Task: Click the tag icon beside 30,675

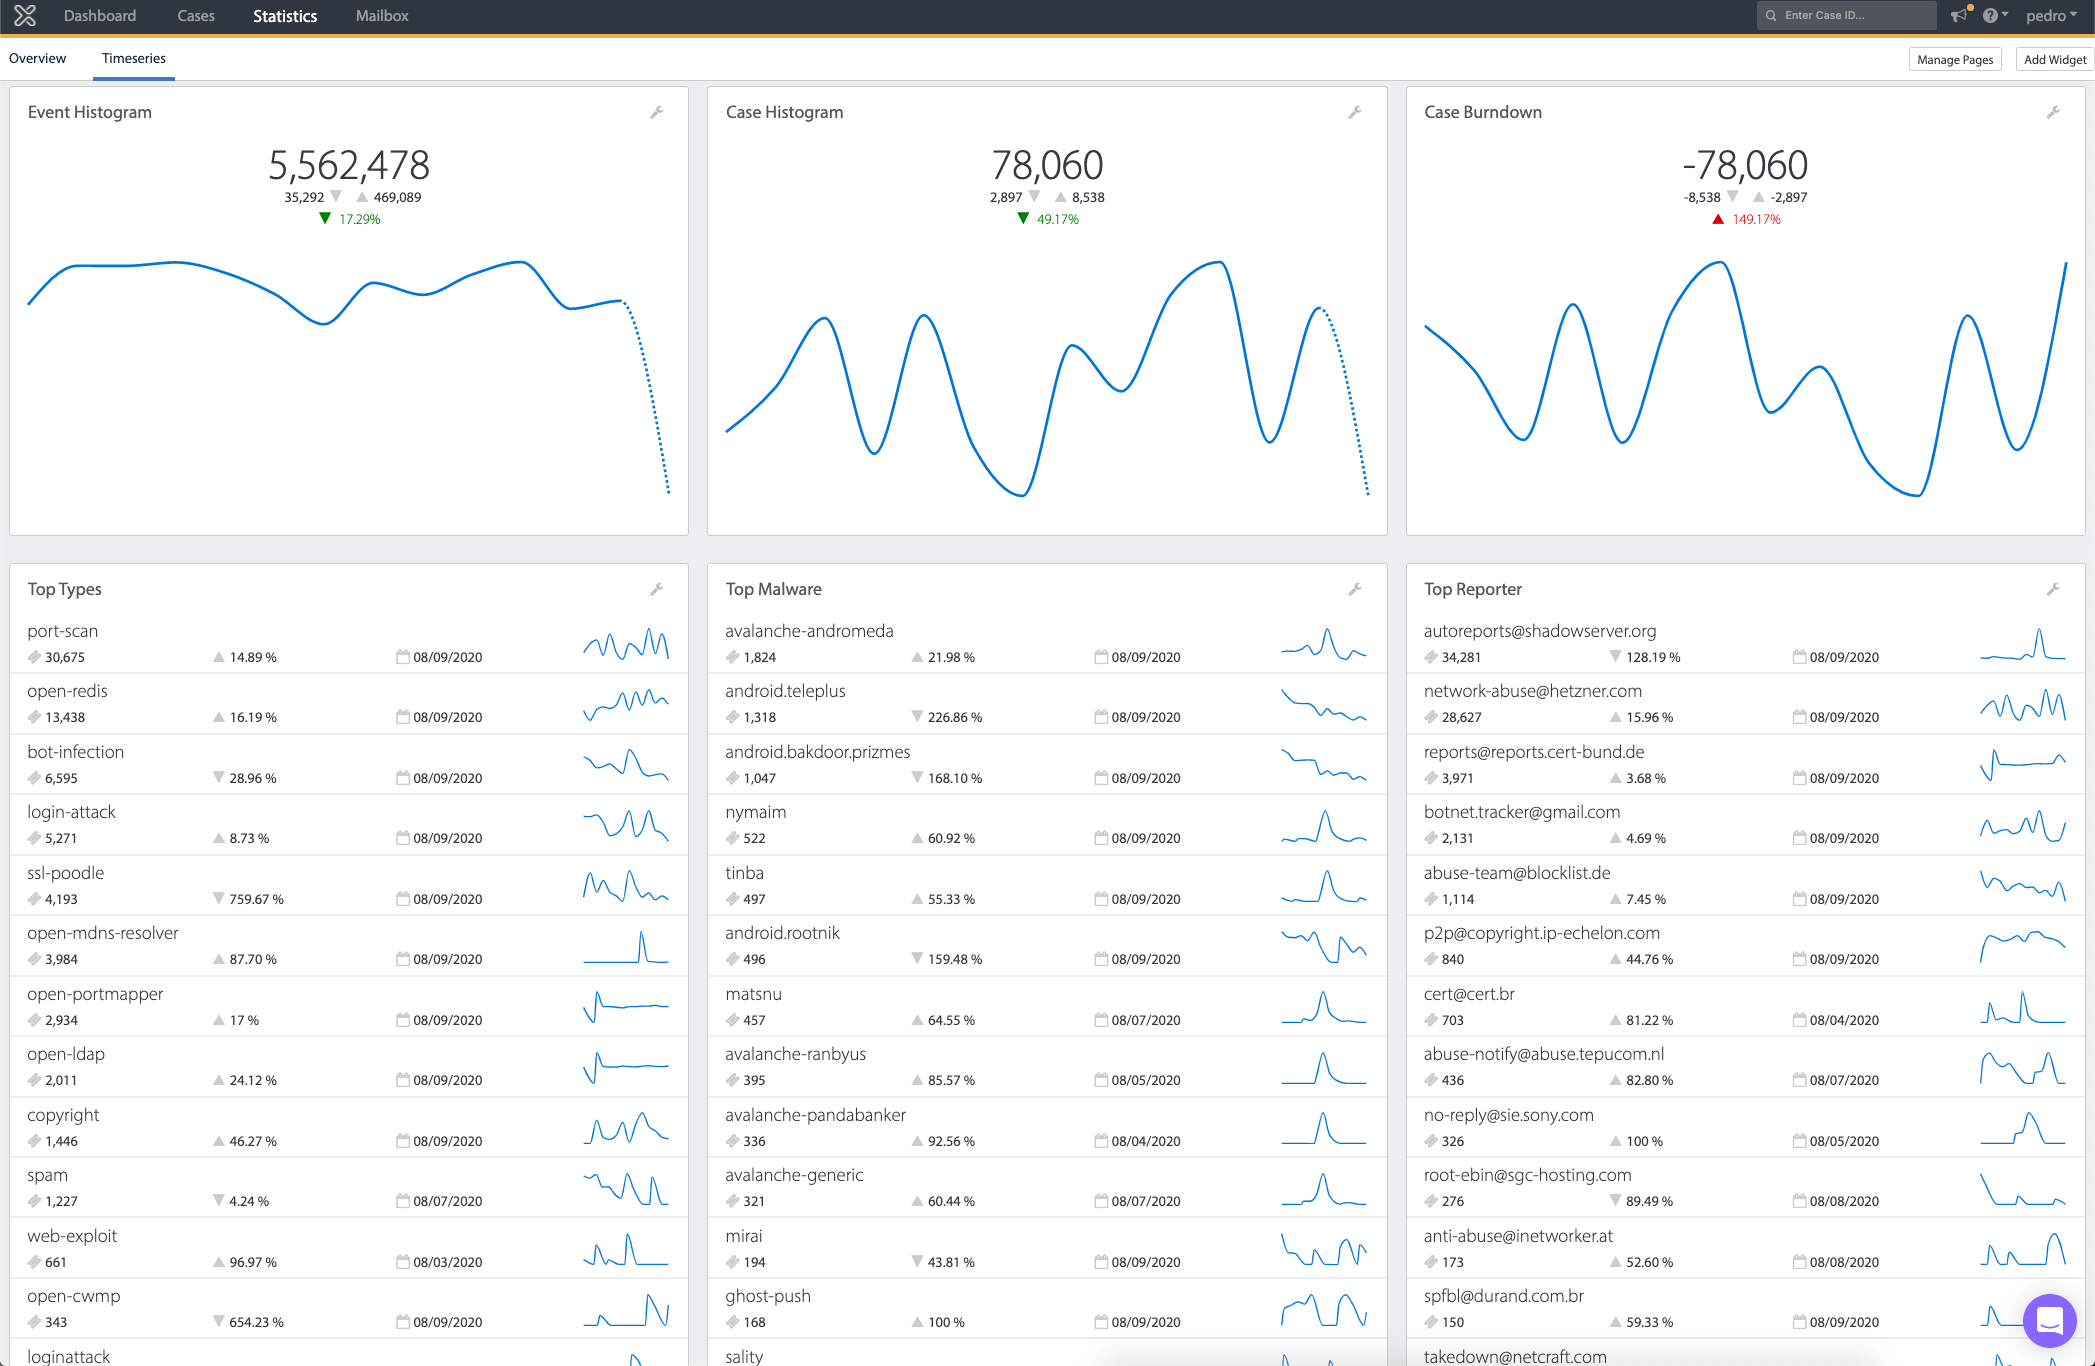Action: pyautogui.click(x=34, y=657)
